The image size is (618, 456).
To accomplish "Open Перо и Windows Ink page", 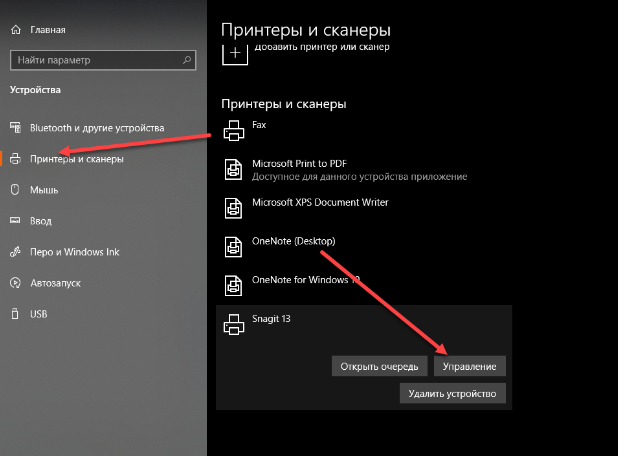I will (x=74, y=252).
